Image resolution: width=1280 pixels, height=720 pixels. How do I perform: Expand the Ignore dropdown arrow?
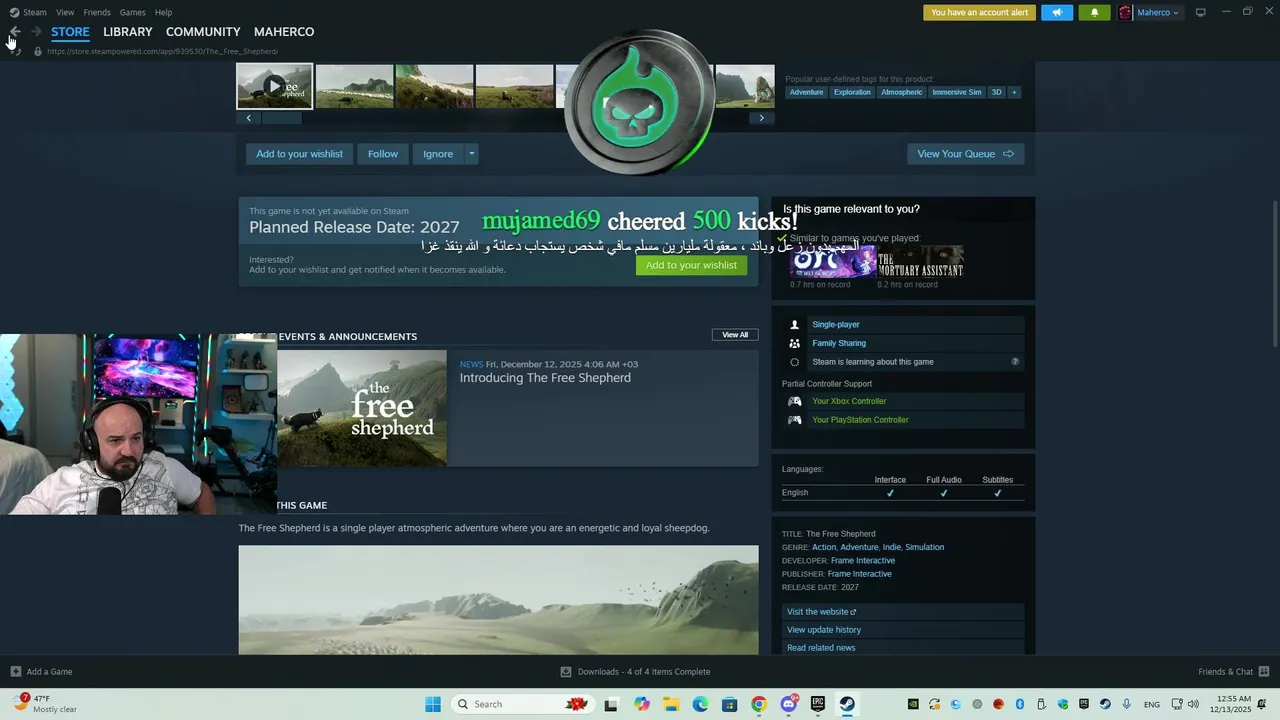[471, 154]
